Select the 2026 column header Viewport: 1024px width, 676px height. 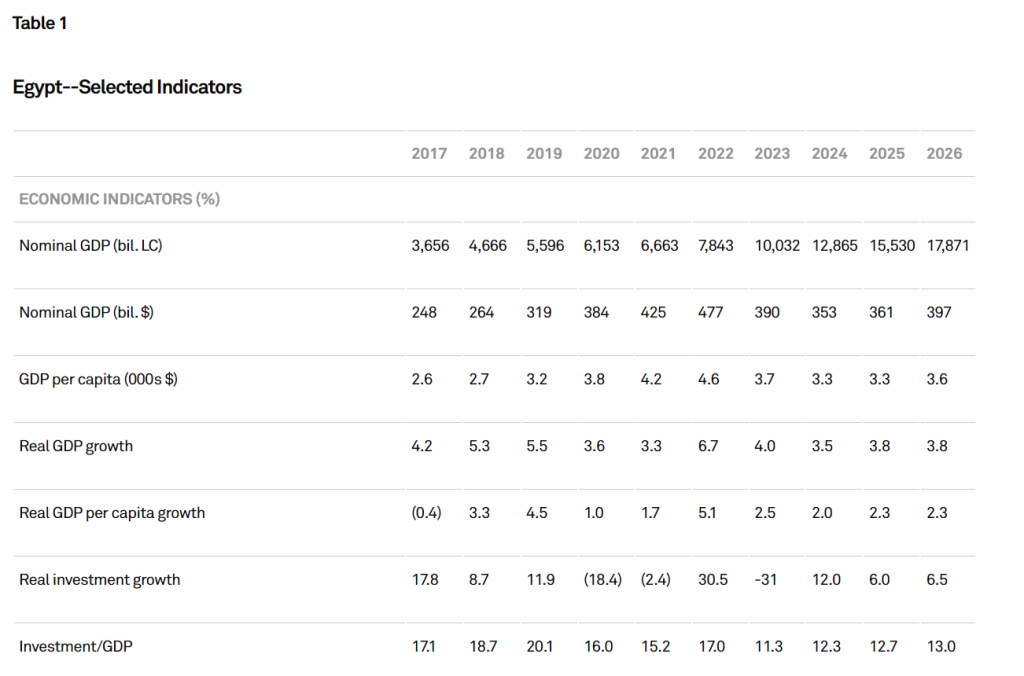944,153
